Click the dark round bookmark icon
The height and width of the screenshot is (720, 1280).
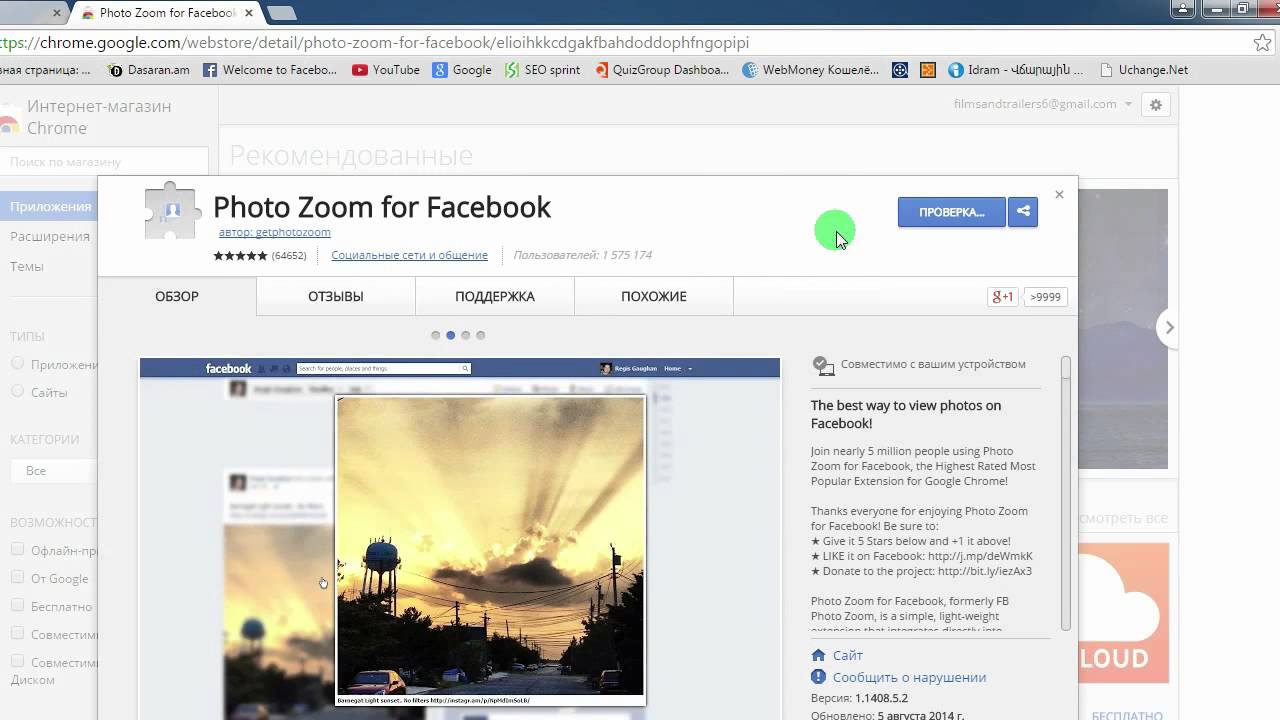click(x=900, y=70)
